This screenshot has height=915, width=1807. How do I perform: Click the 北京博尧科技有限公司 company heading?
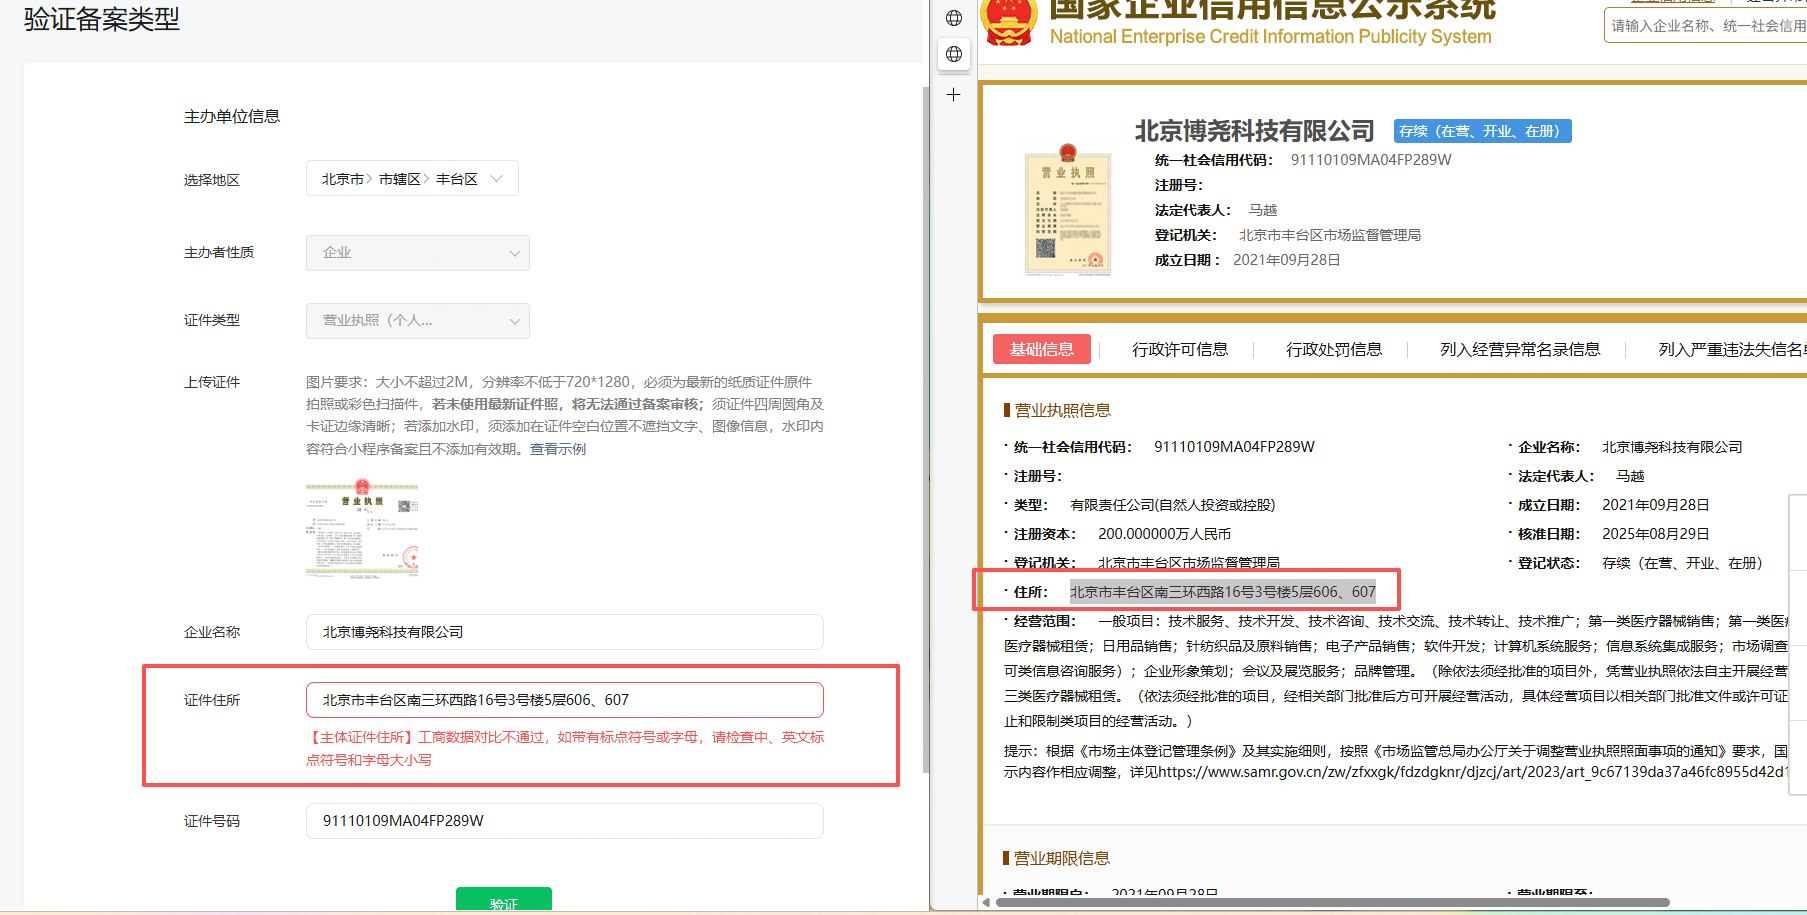[1255, 131]
